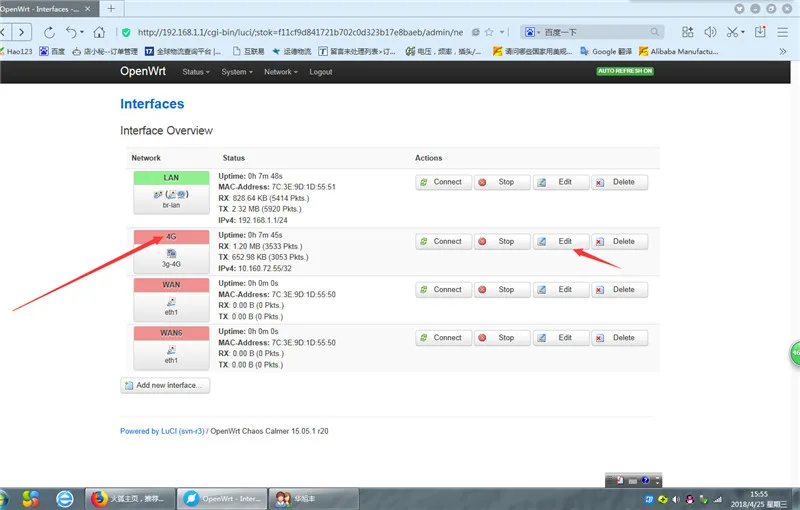This screenshot has height=510, width=800.
Task: Click the OpenWrt brand title
Action: 143,71
